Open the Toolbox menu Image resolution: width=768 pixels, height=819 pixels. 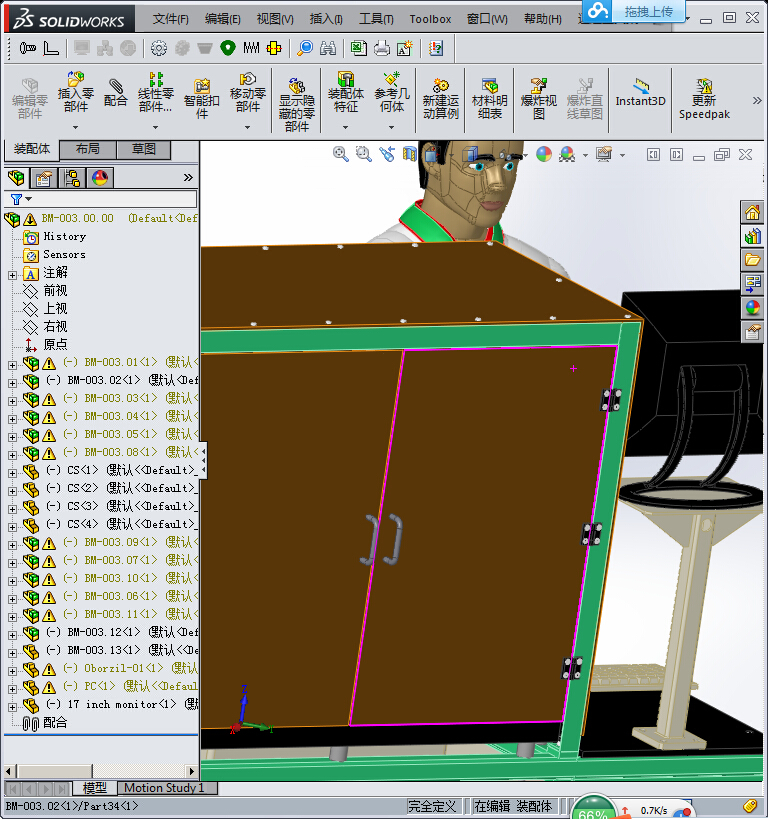point(430,19)
